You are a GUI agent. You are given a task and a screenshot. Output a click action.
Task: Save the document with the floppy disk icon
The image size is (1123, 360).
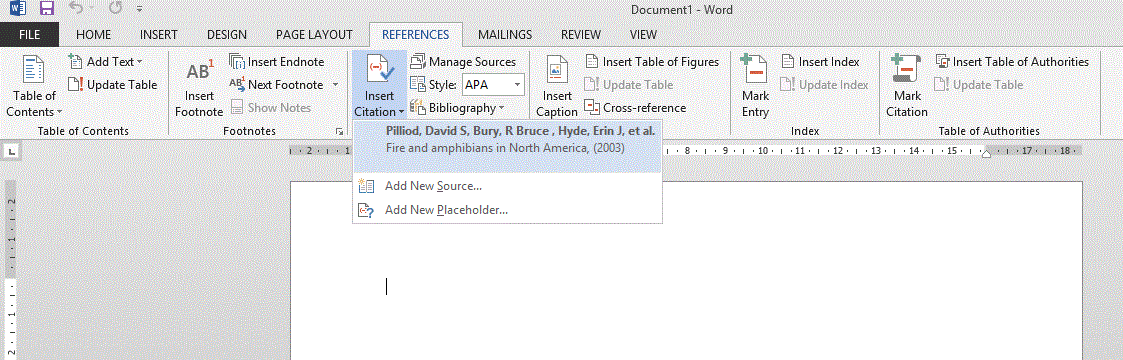coord(47,9)
